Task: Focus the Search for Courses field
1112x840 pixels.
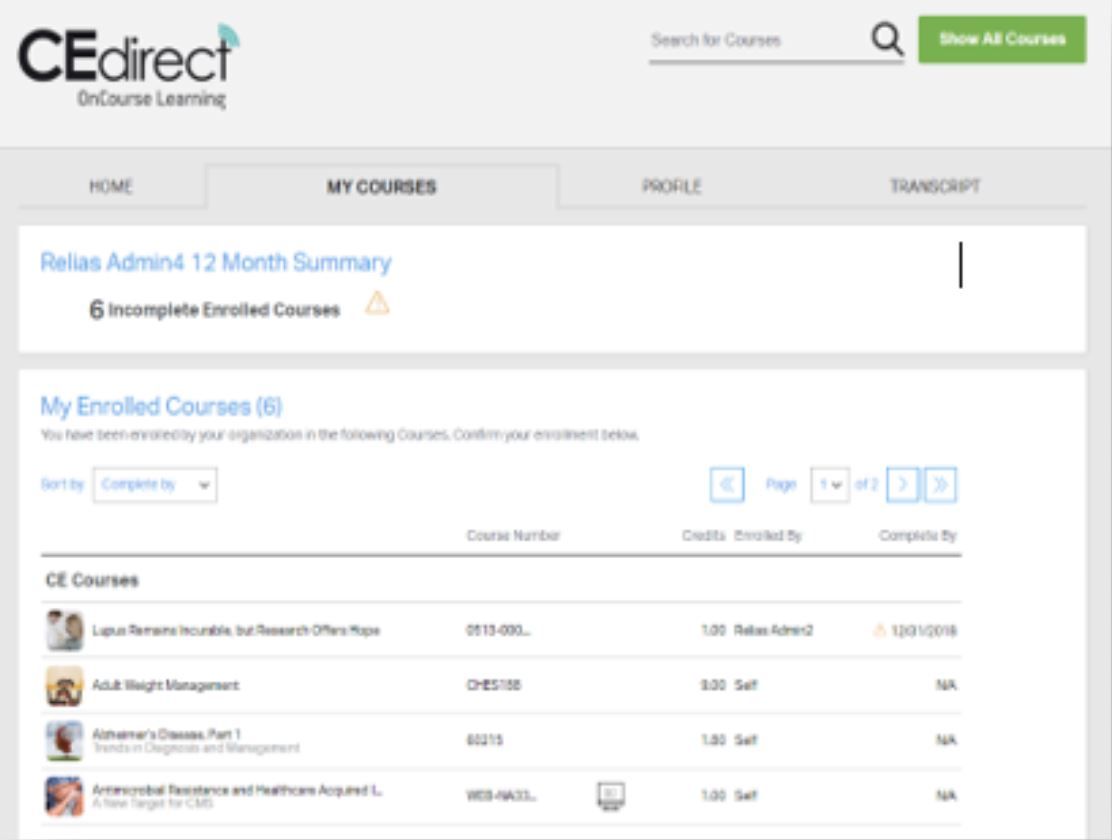Action: coord(759,40)
